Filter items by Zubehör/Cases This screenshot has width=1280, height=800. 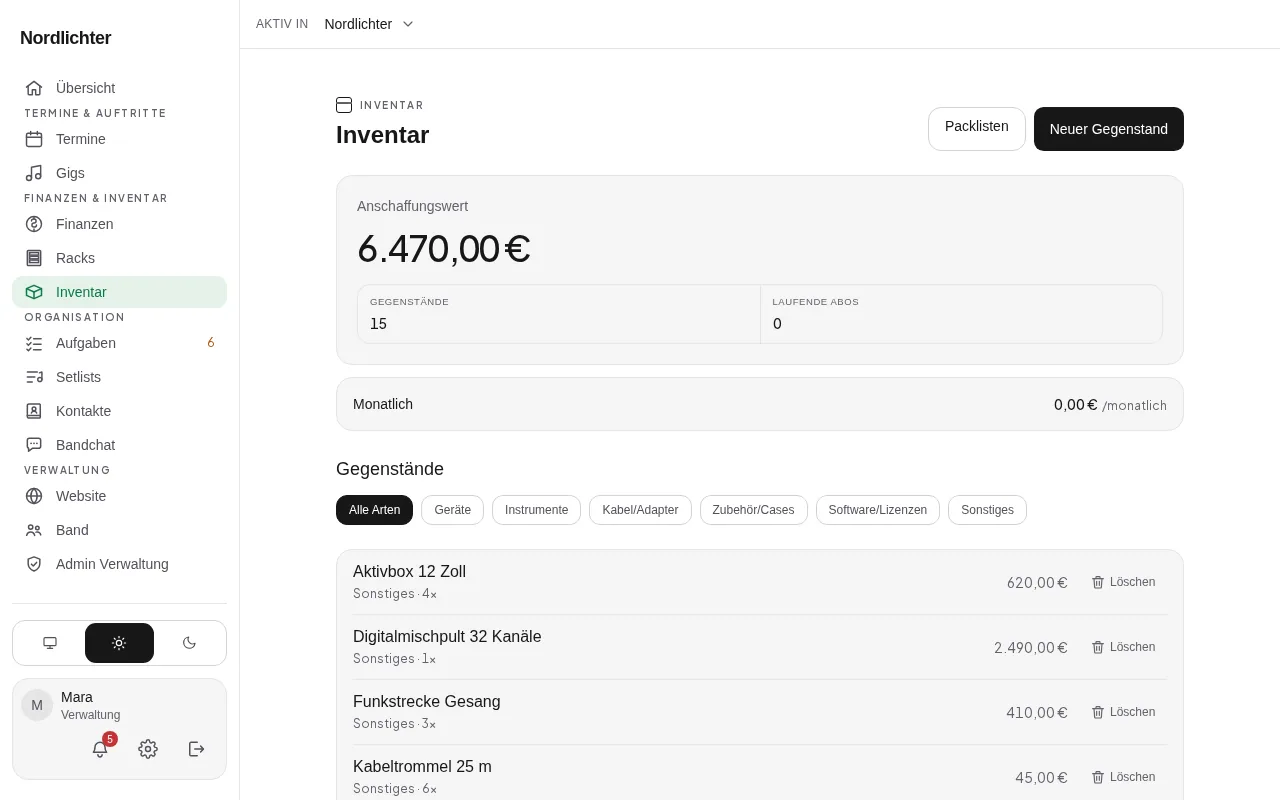(x=754, y=510)
